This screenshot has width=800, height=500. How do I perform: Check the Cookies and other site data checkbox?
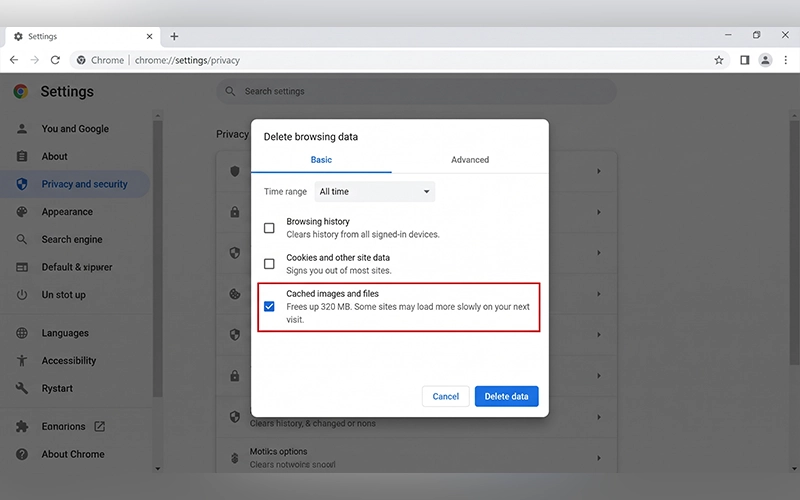(269, 264)
